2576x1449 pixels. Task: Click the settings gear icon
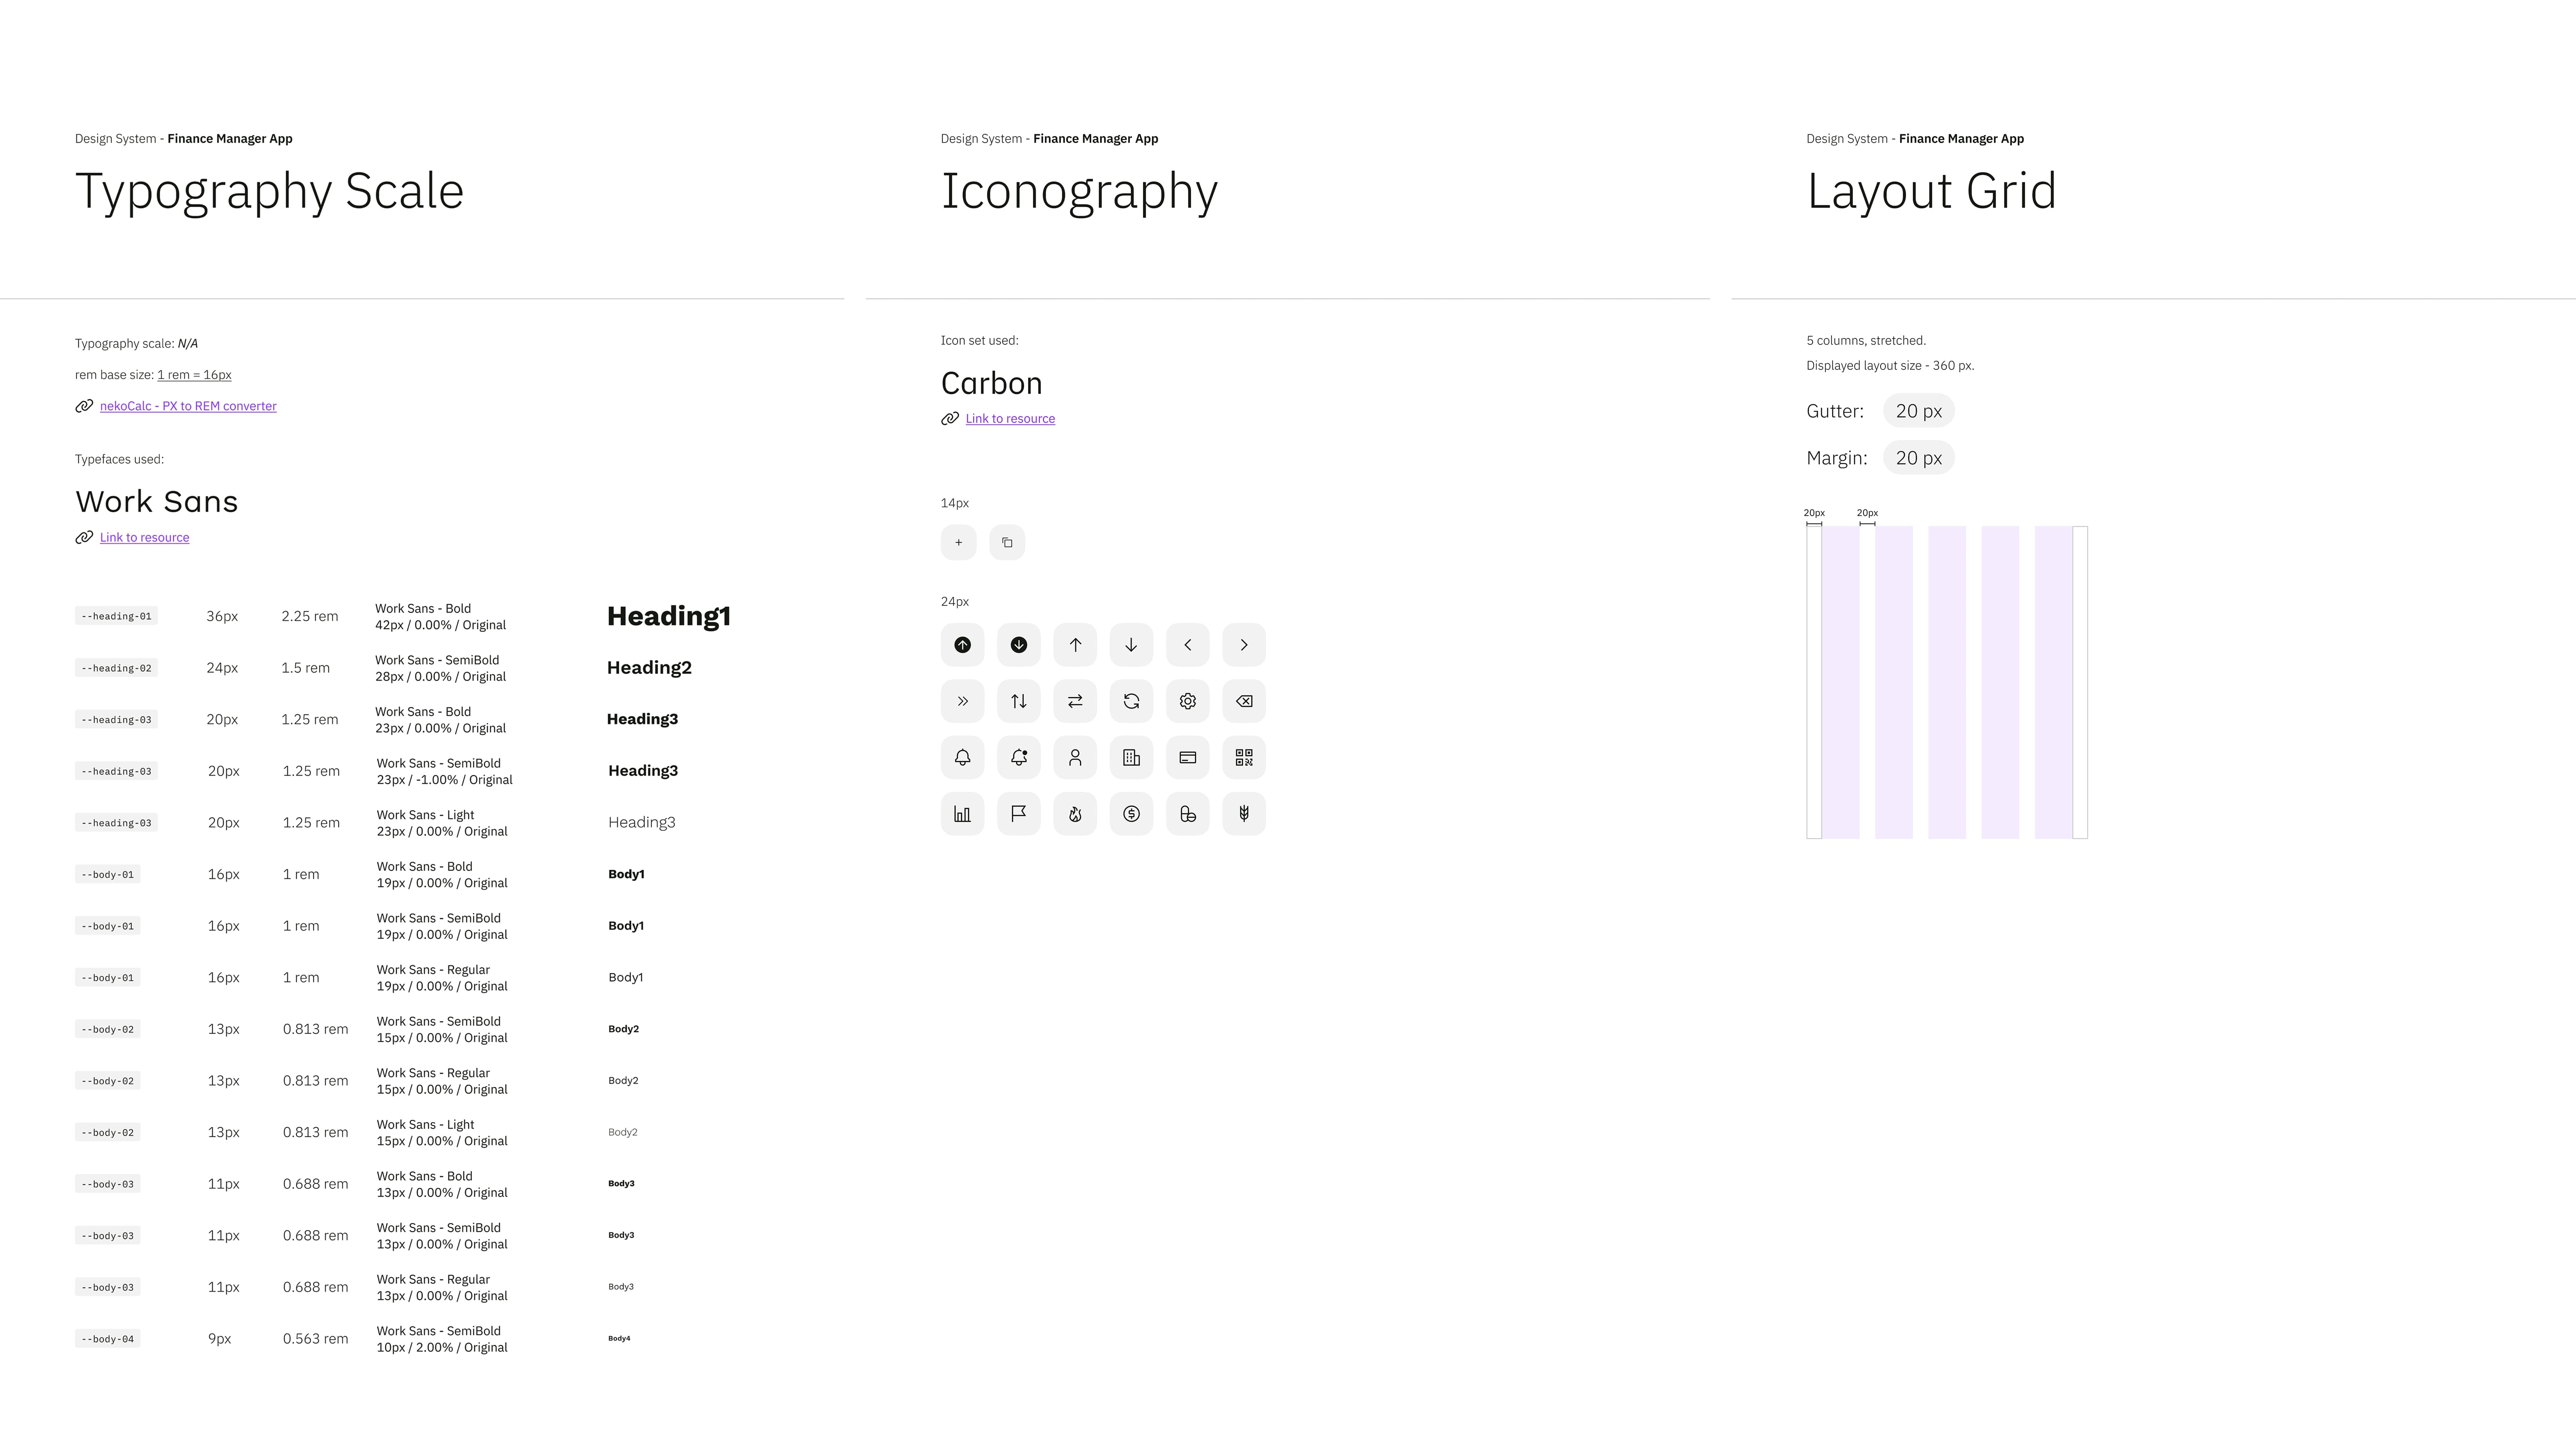coord(1188,701)
